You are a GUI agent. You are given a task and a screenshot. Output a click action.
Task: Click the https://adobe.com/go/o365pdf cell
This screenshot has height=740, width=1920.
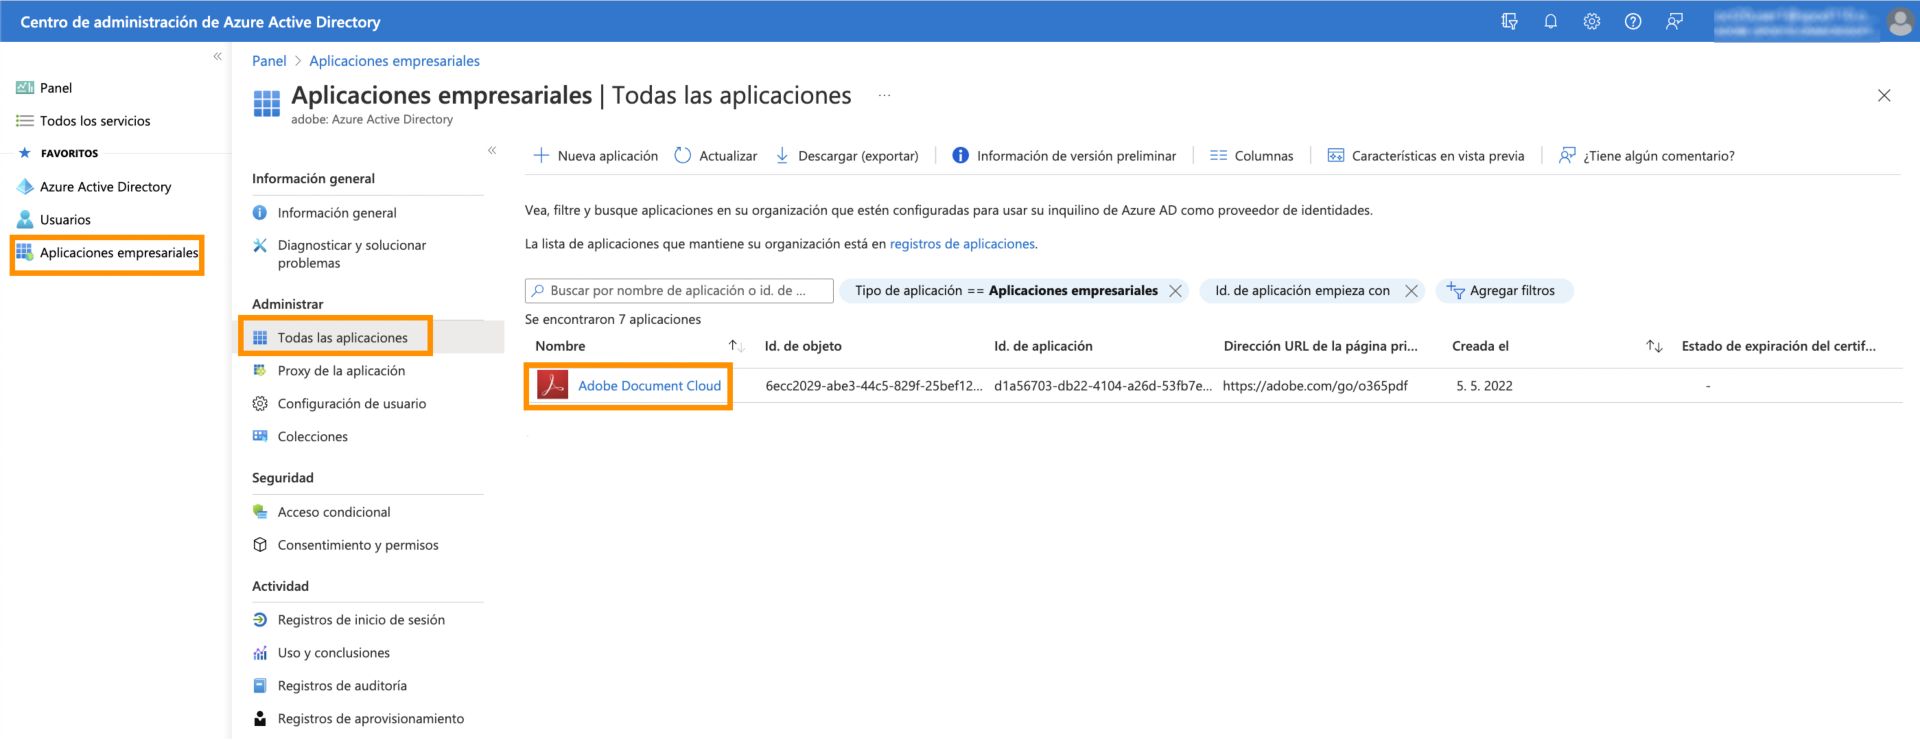click(x=1315, y=386)
